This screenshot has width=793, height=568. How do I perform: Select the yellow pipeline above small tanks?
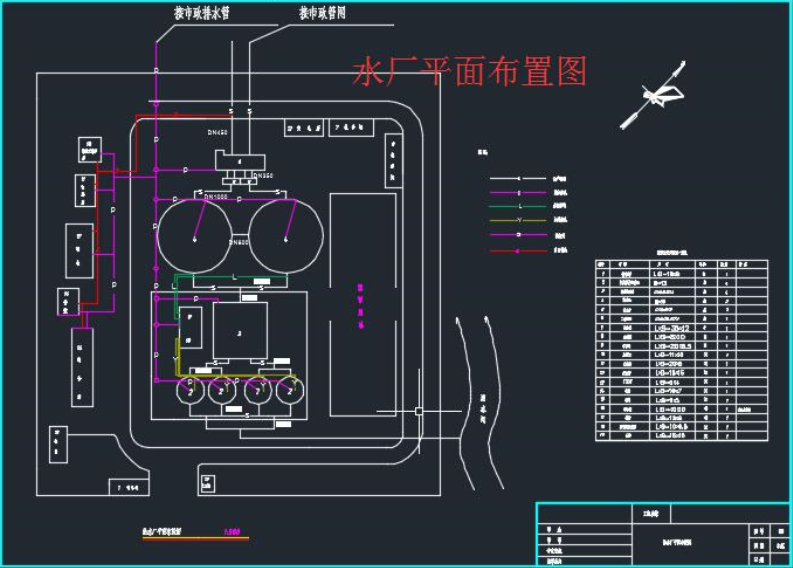coord(236,376)
